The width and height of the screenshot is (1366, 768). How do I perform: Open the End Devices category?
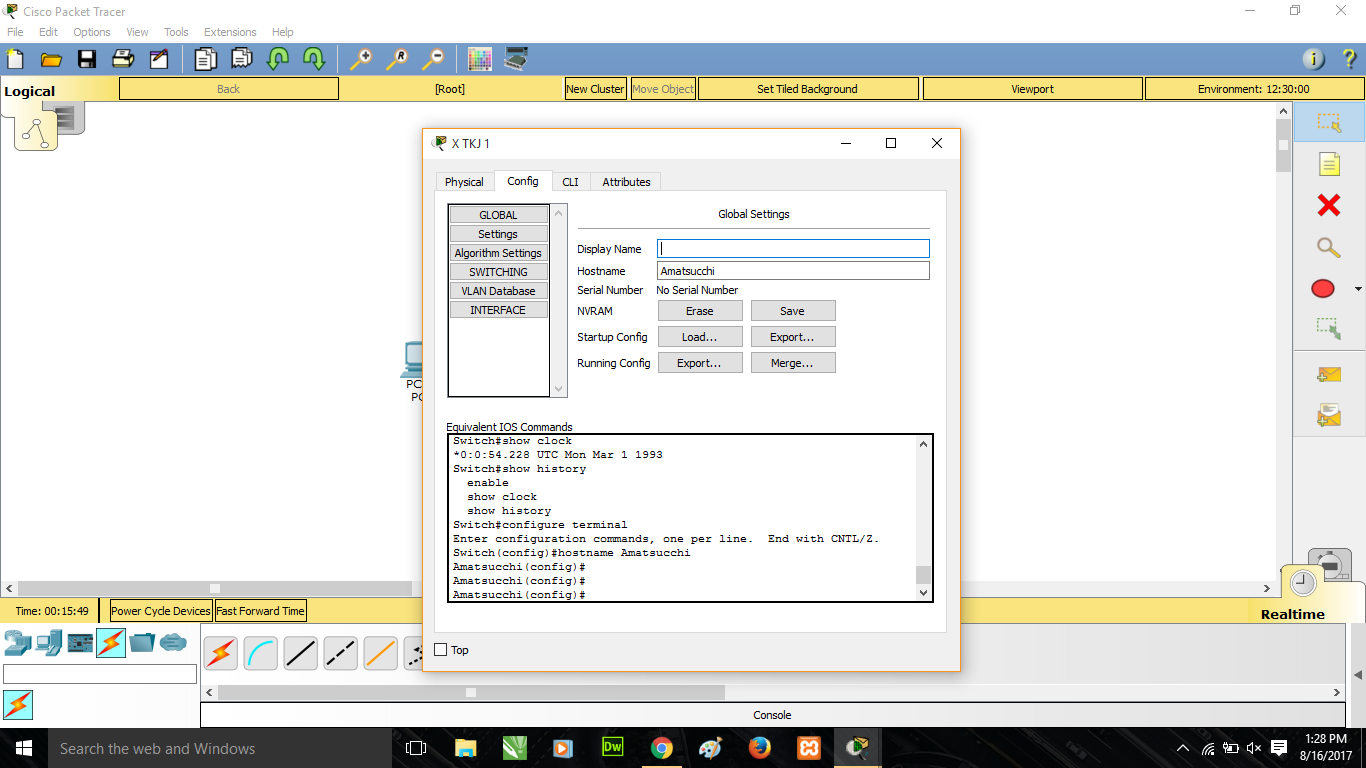pos(48,644)
